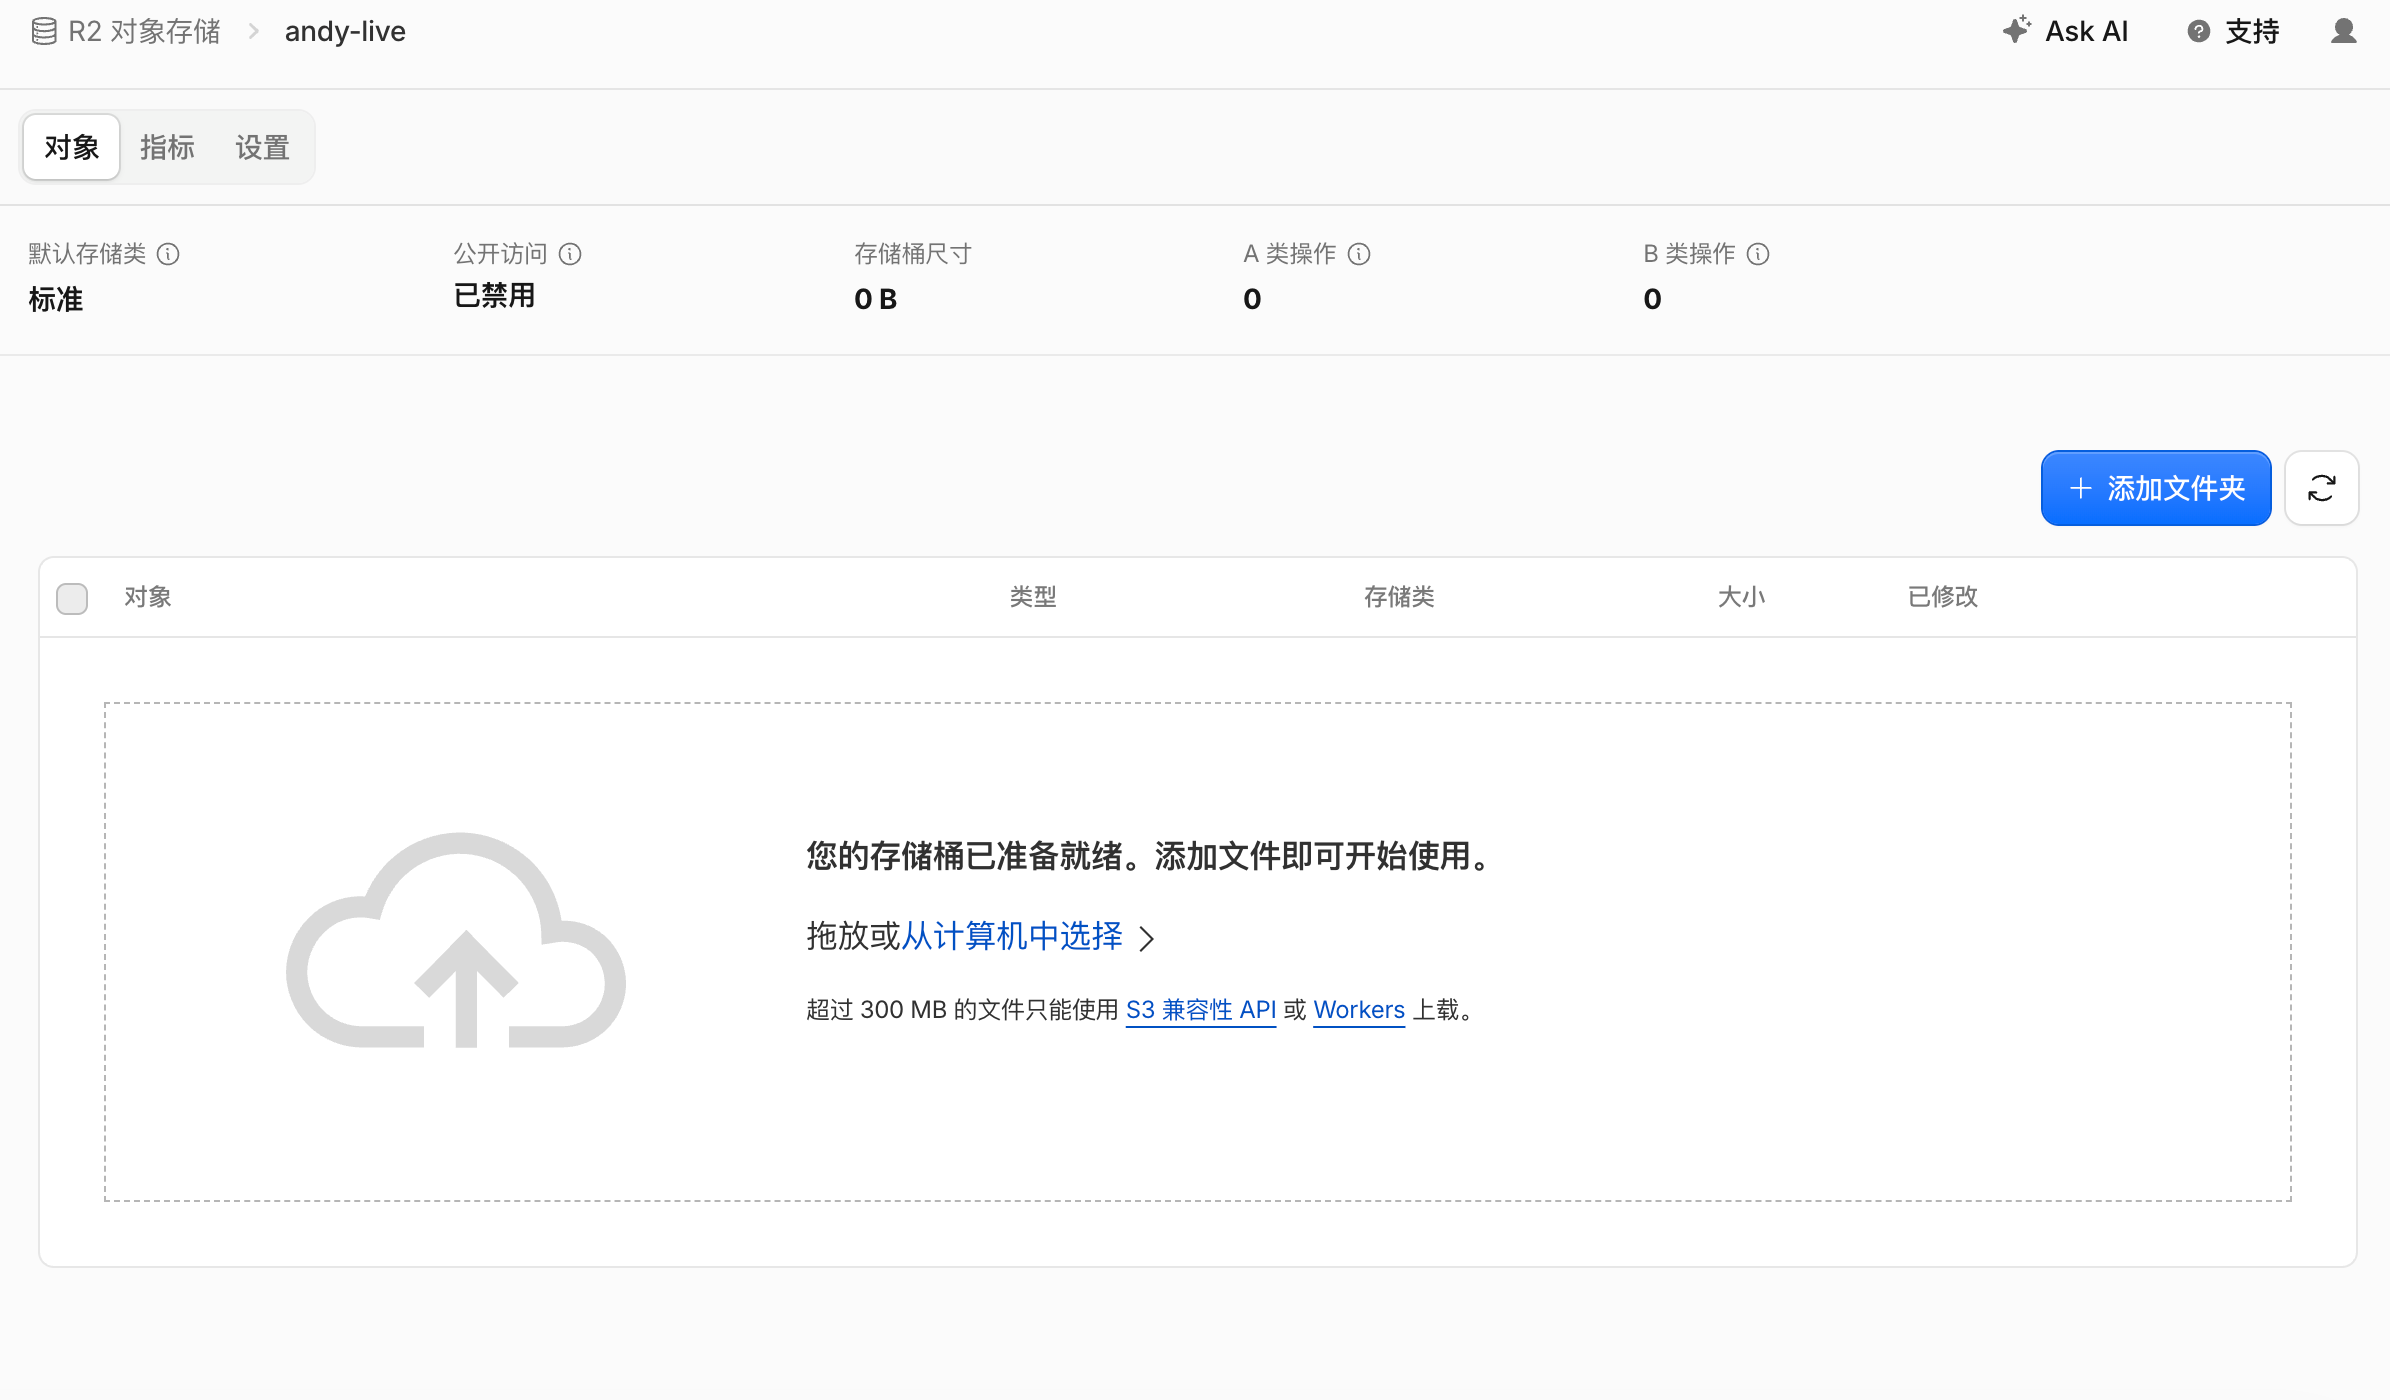Click the Ask AI label
This screenshot has width=2390, height=1400.
[x=2086, y=32]
